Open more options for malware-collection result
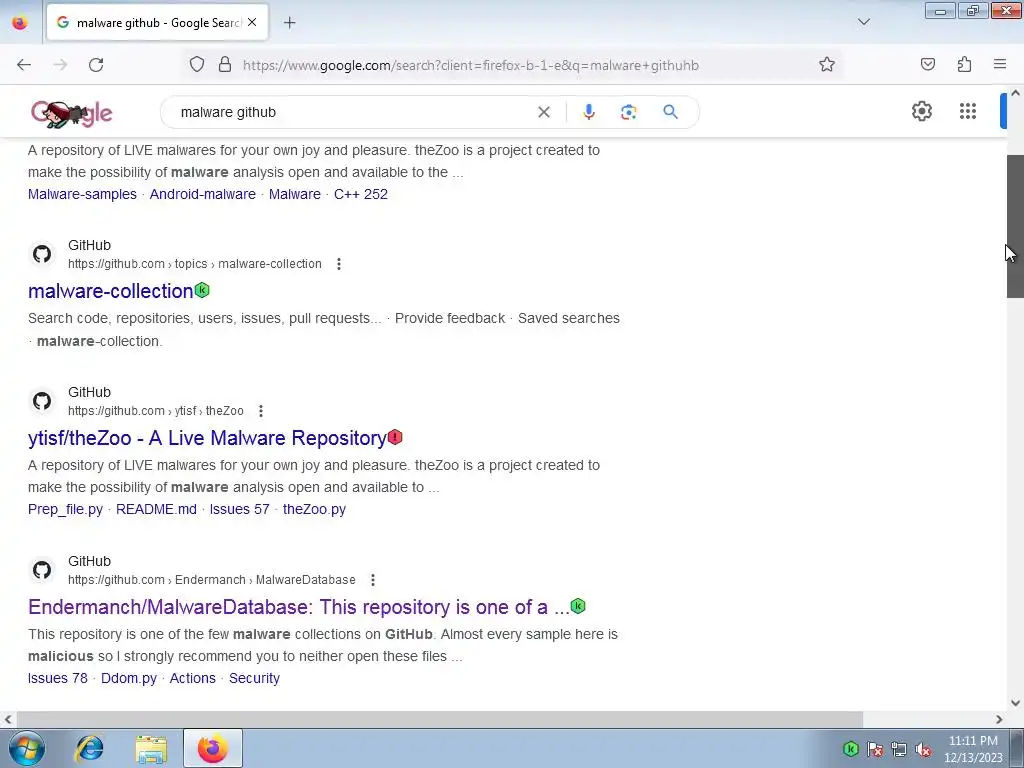1024x768 pixels. [x=338, y=264]
